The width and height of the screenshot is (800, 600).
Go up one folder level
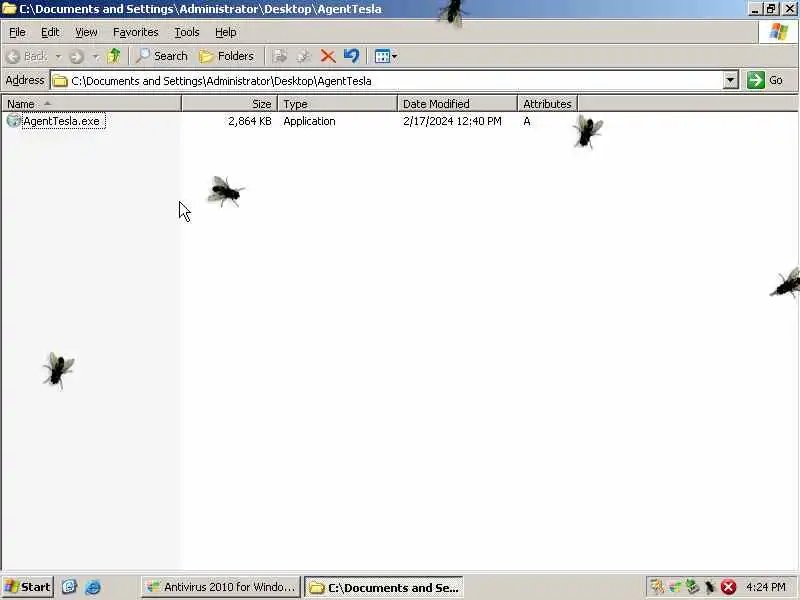[x=114, y=56]
